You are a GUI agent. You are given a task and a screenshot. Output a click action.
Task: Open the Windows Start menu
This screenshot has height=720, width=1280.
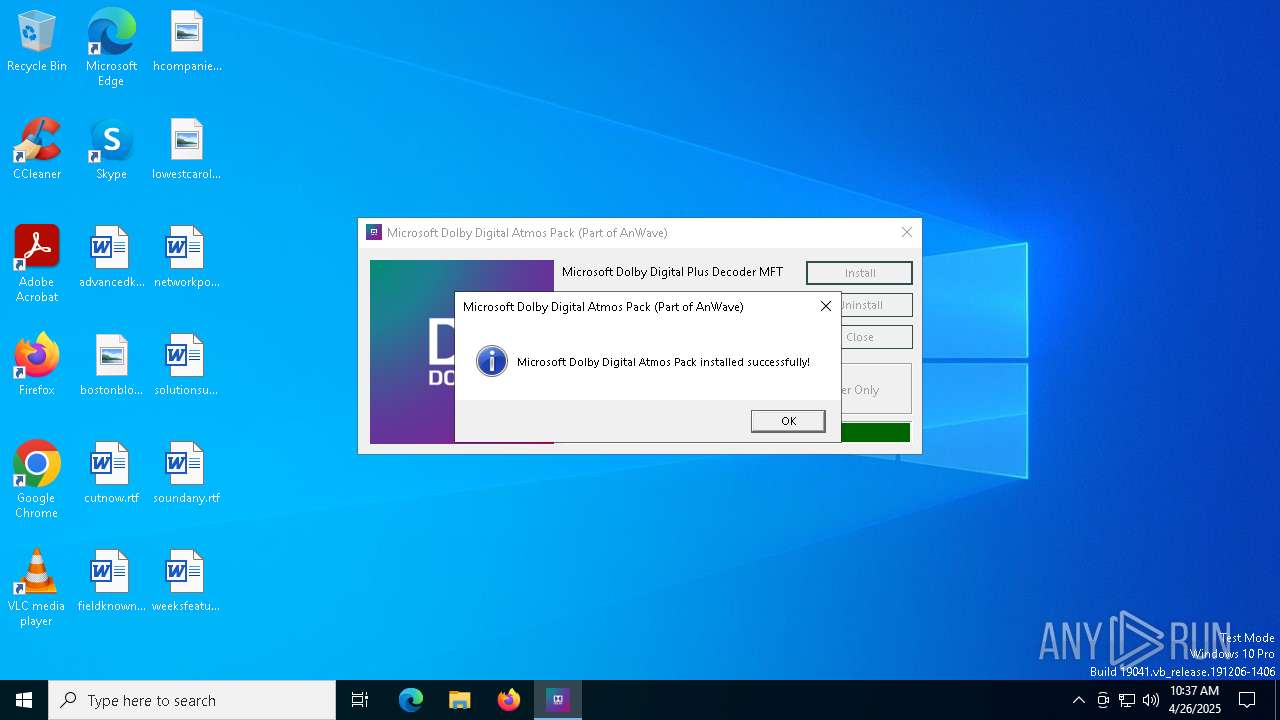click(x=24, y=700)
